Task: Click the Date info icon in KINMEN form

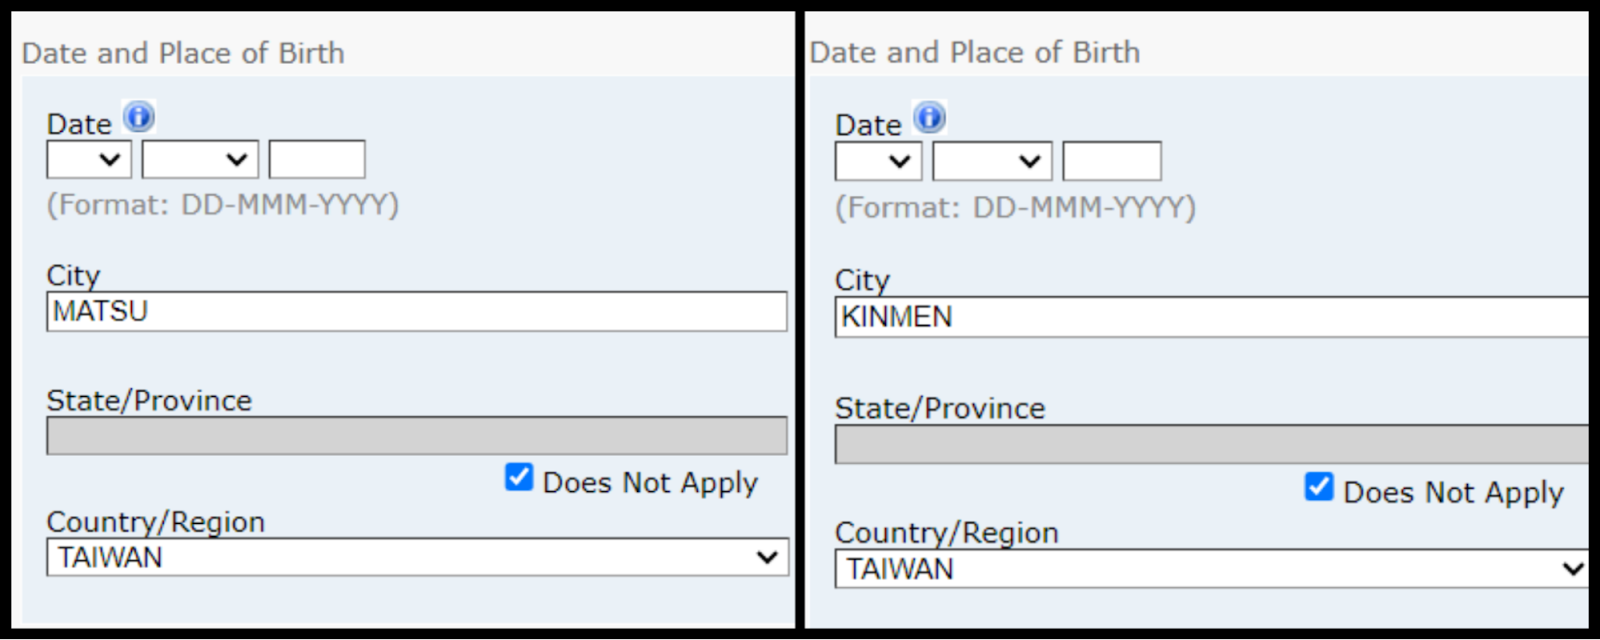Action: (929, 118)
